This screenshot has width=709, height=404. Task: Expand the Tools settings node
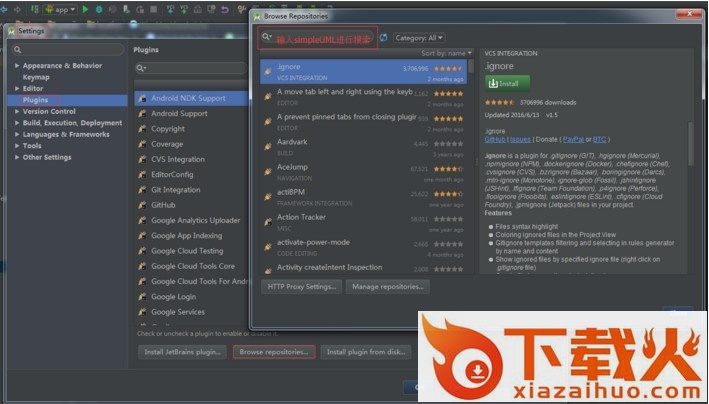(17, 146)
